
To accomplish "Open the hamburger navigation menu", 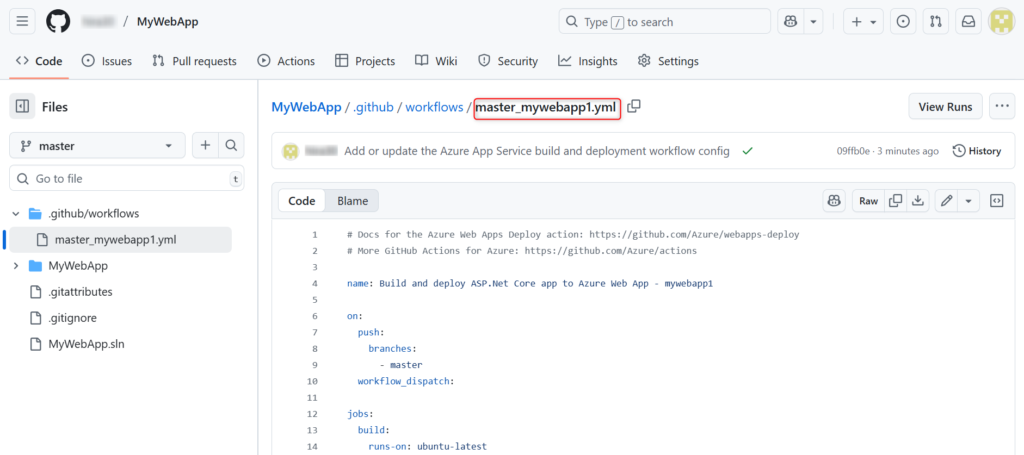I will tap(22, 22).
